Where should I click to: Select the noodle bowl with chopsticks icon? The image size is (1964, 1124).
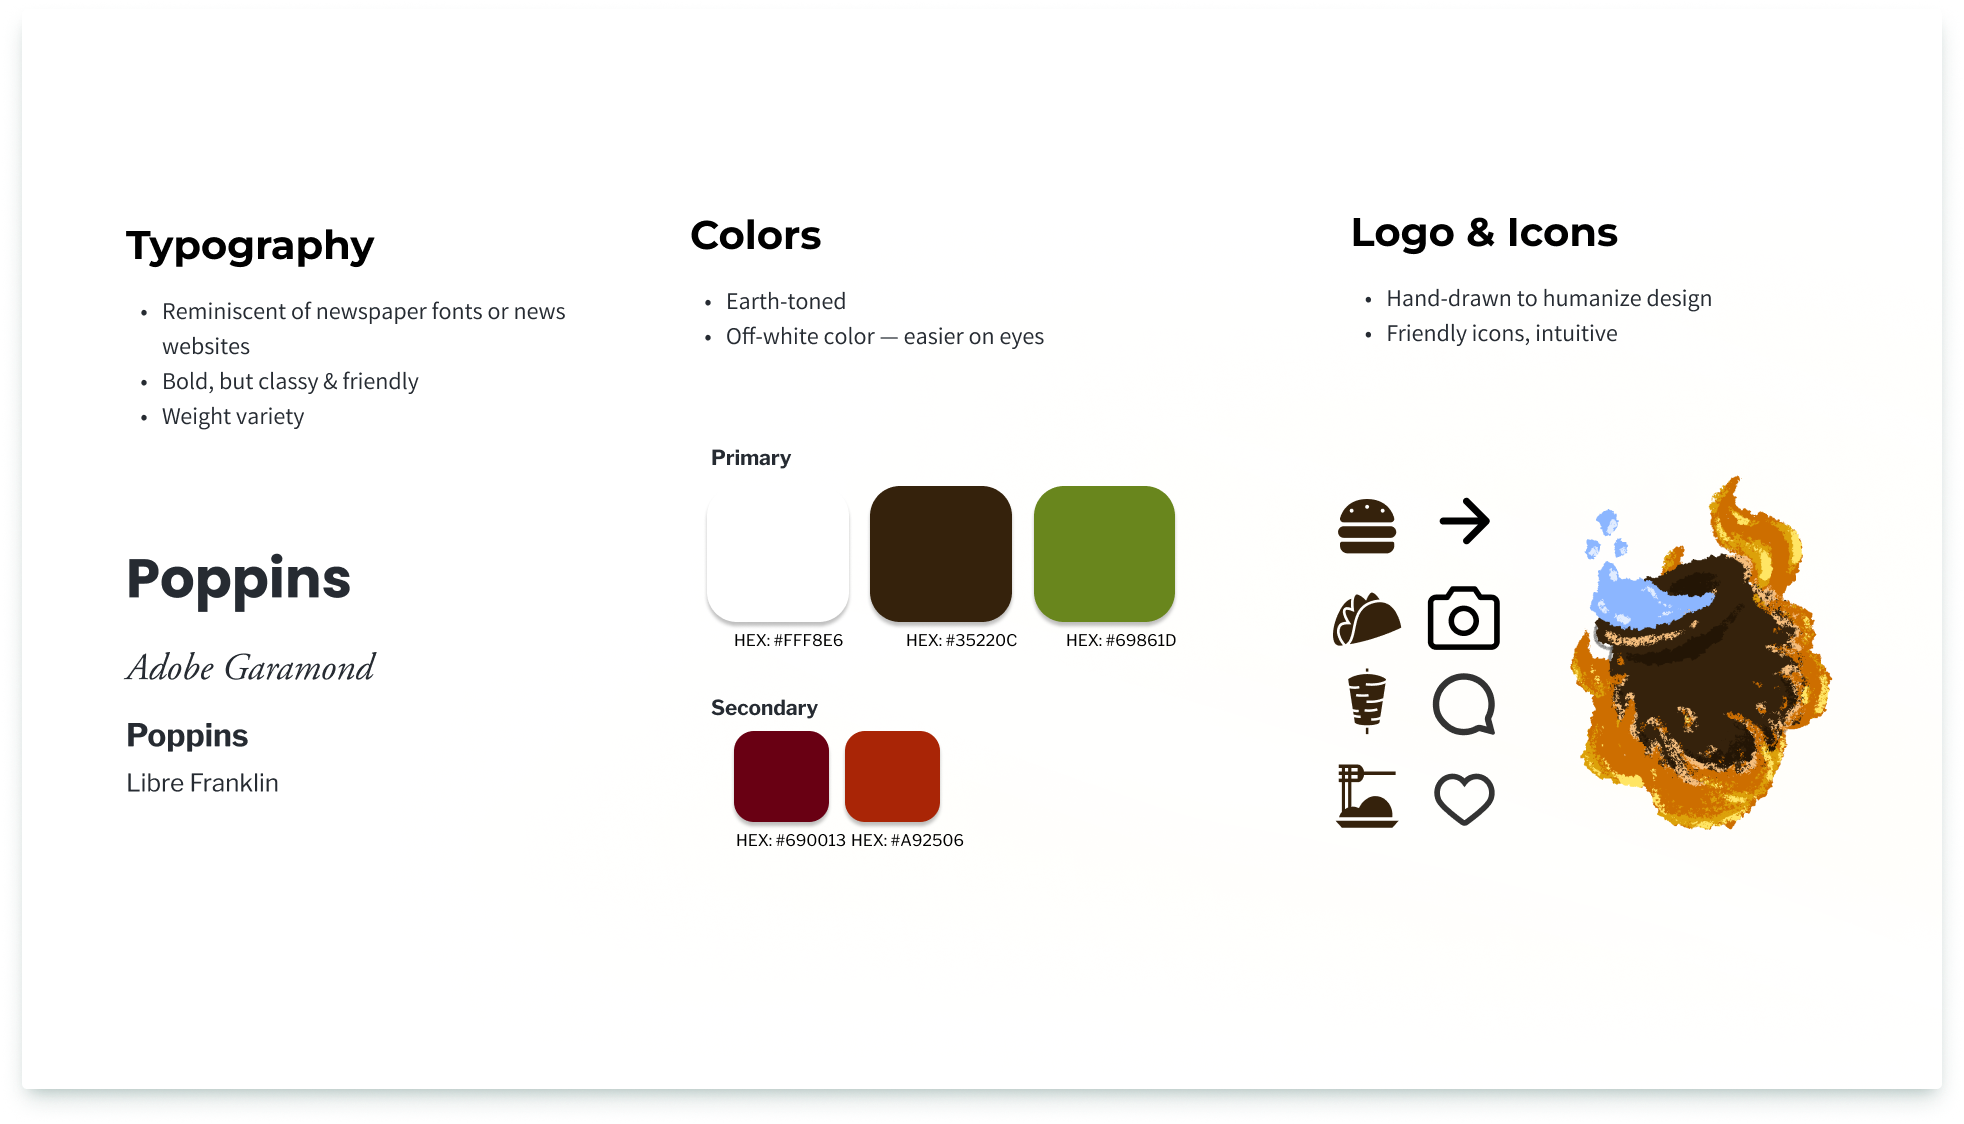pyautogui.click(x=1366, y=796)
